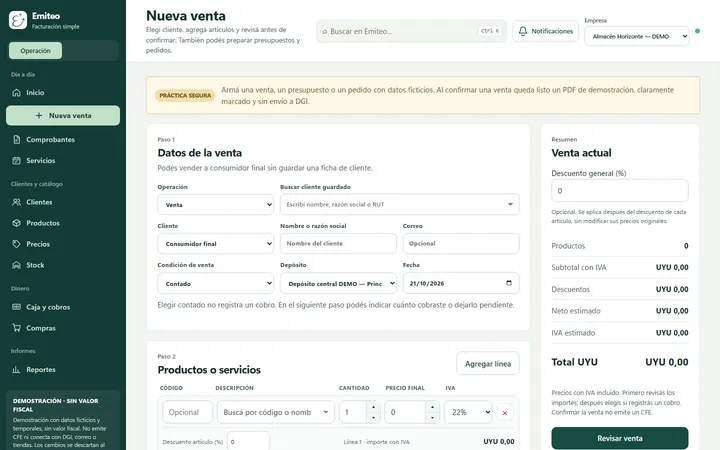Screen dimensions: 720x450
Task: Click the Código optional field
Action: click(187, 412)
